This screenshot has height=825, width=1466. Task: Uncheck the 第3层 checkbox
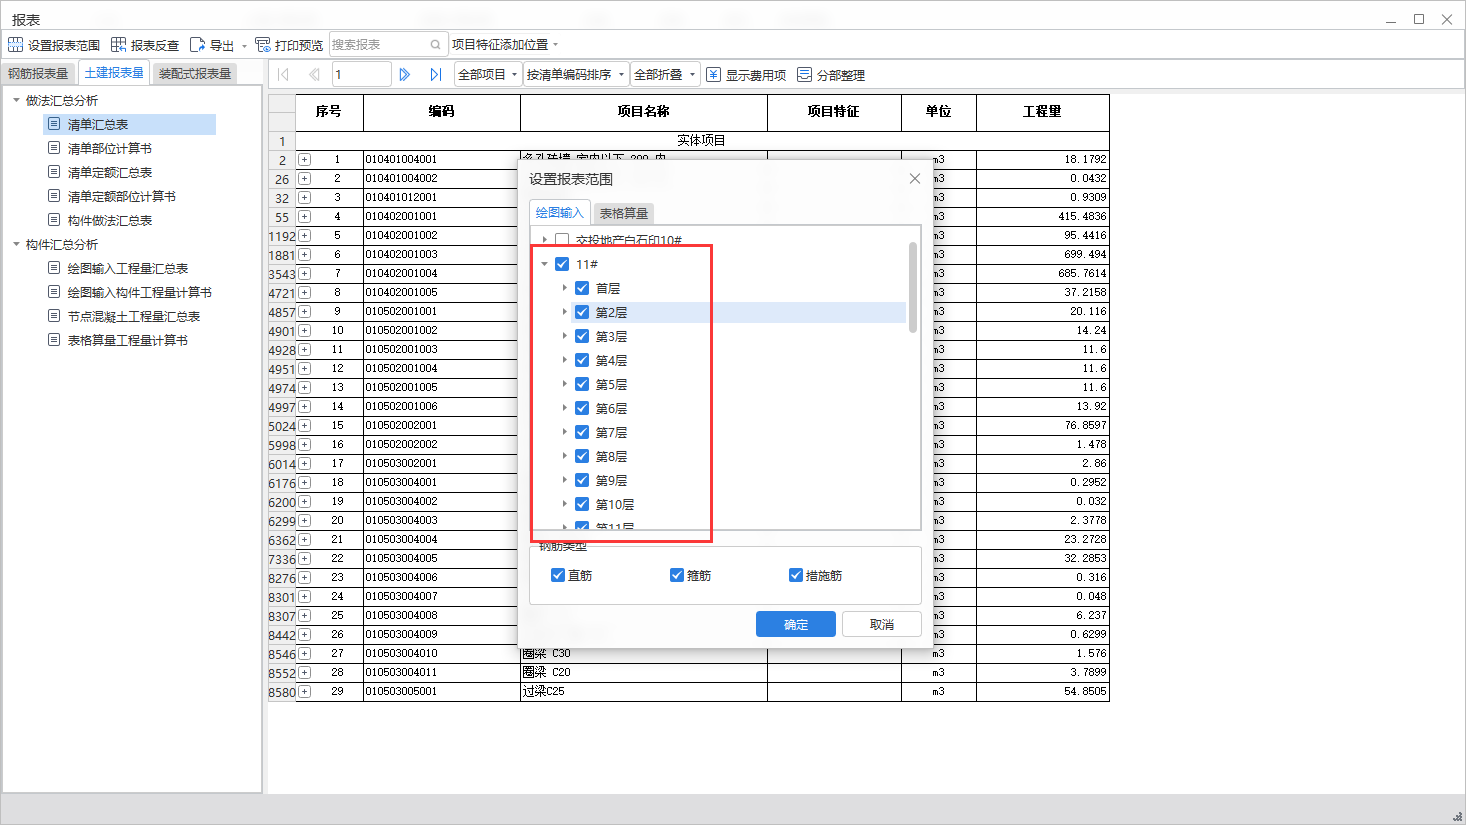coord(582,336)
